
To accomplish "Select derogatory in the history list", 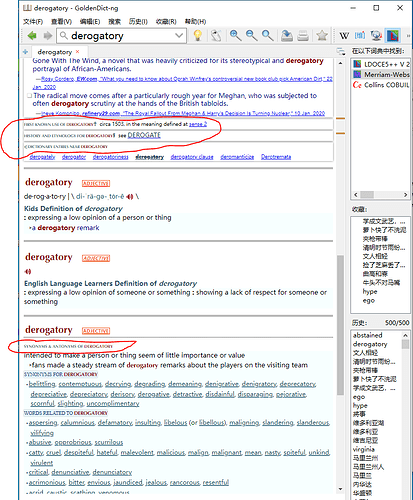I will coord(370,344).
